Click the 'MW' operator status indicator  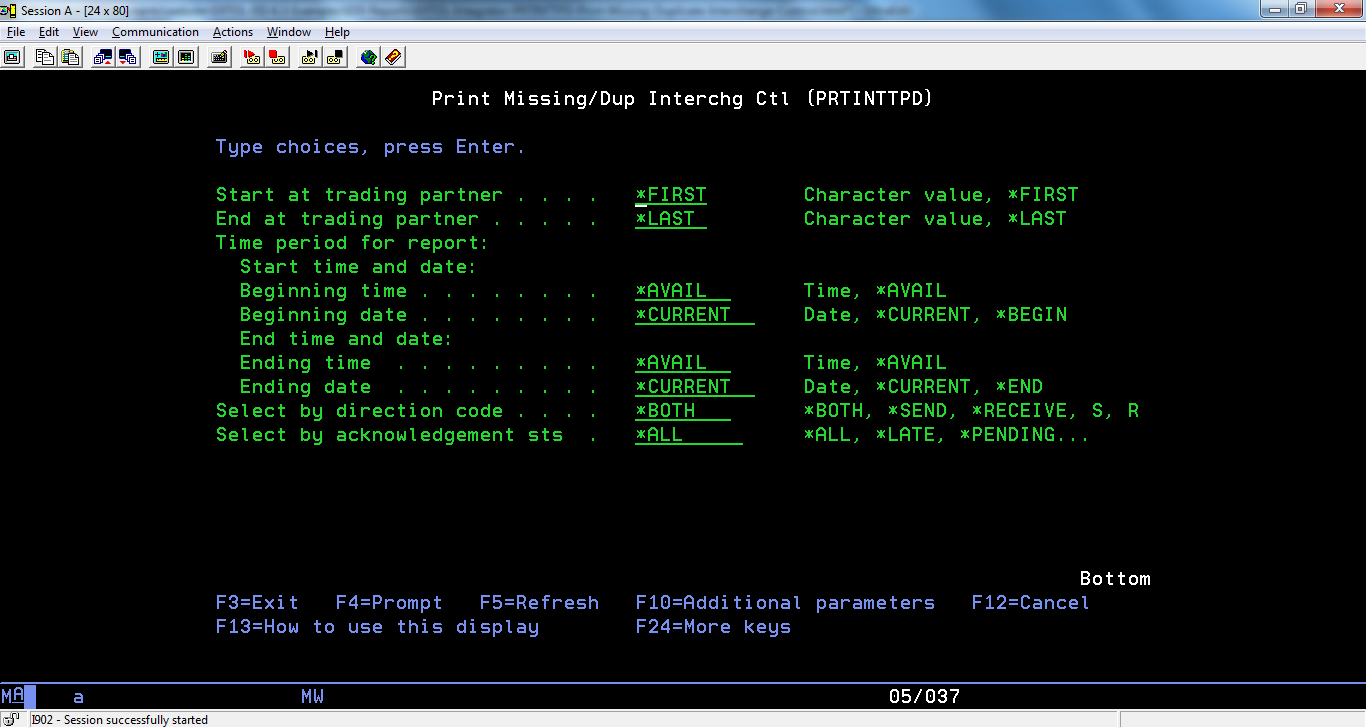coord(312,697)
